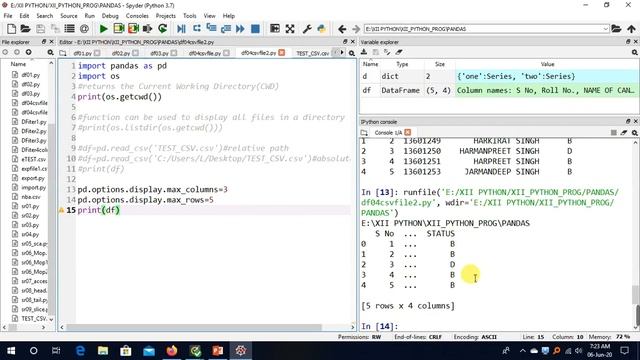Switch to the TEST_CSV.csv editor tab

tap(313, 53)
